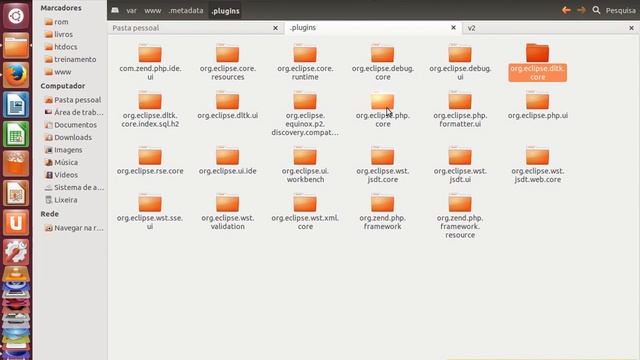Open the org.eclipse.core.runtime folder
This screenshot has width=640, height=360.
(305, 61)
